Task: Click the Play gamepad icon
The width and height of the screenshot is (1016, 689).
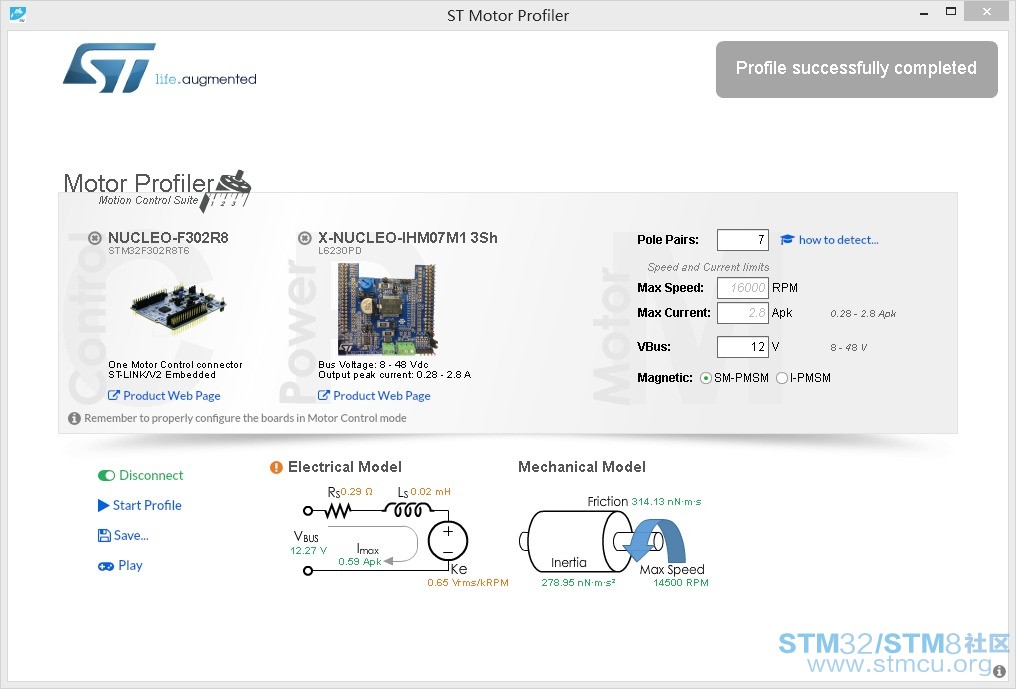Action: [106, 566]
